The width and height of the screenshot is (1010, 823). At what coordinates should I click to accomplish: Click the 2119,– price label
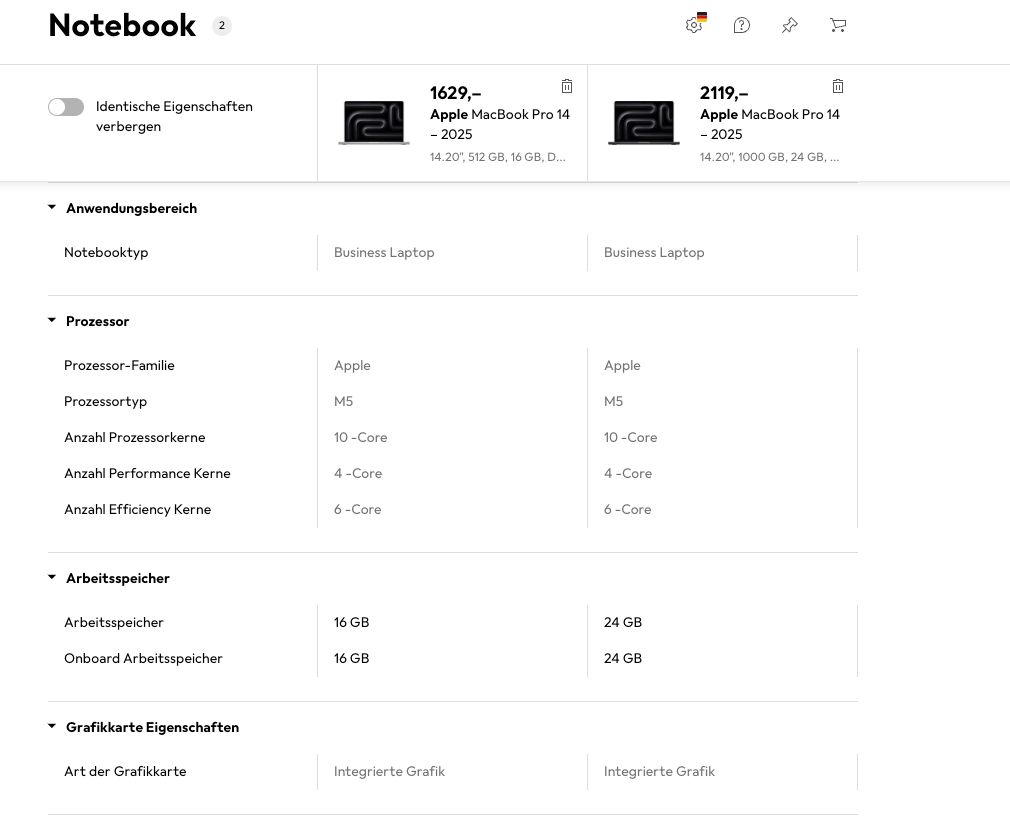point(724,93)
